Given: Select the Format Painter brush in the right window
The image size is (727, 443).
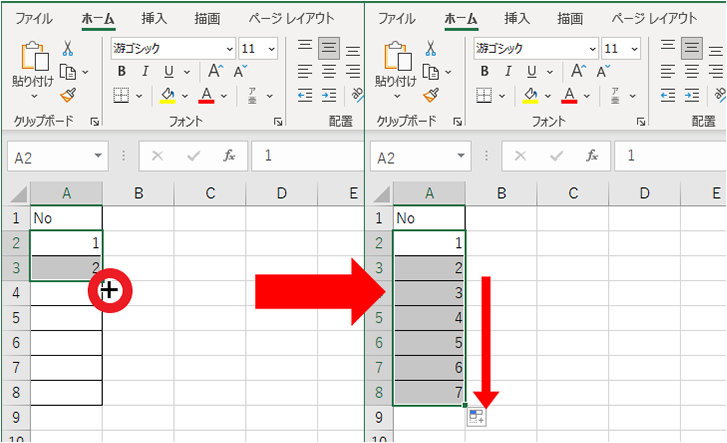Looking at the screenshot, I should coord(431,96).
